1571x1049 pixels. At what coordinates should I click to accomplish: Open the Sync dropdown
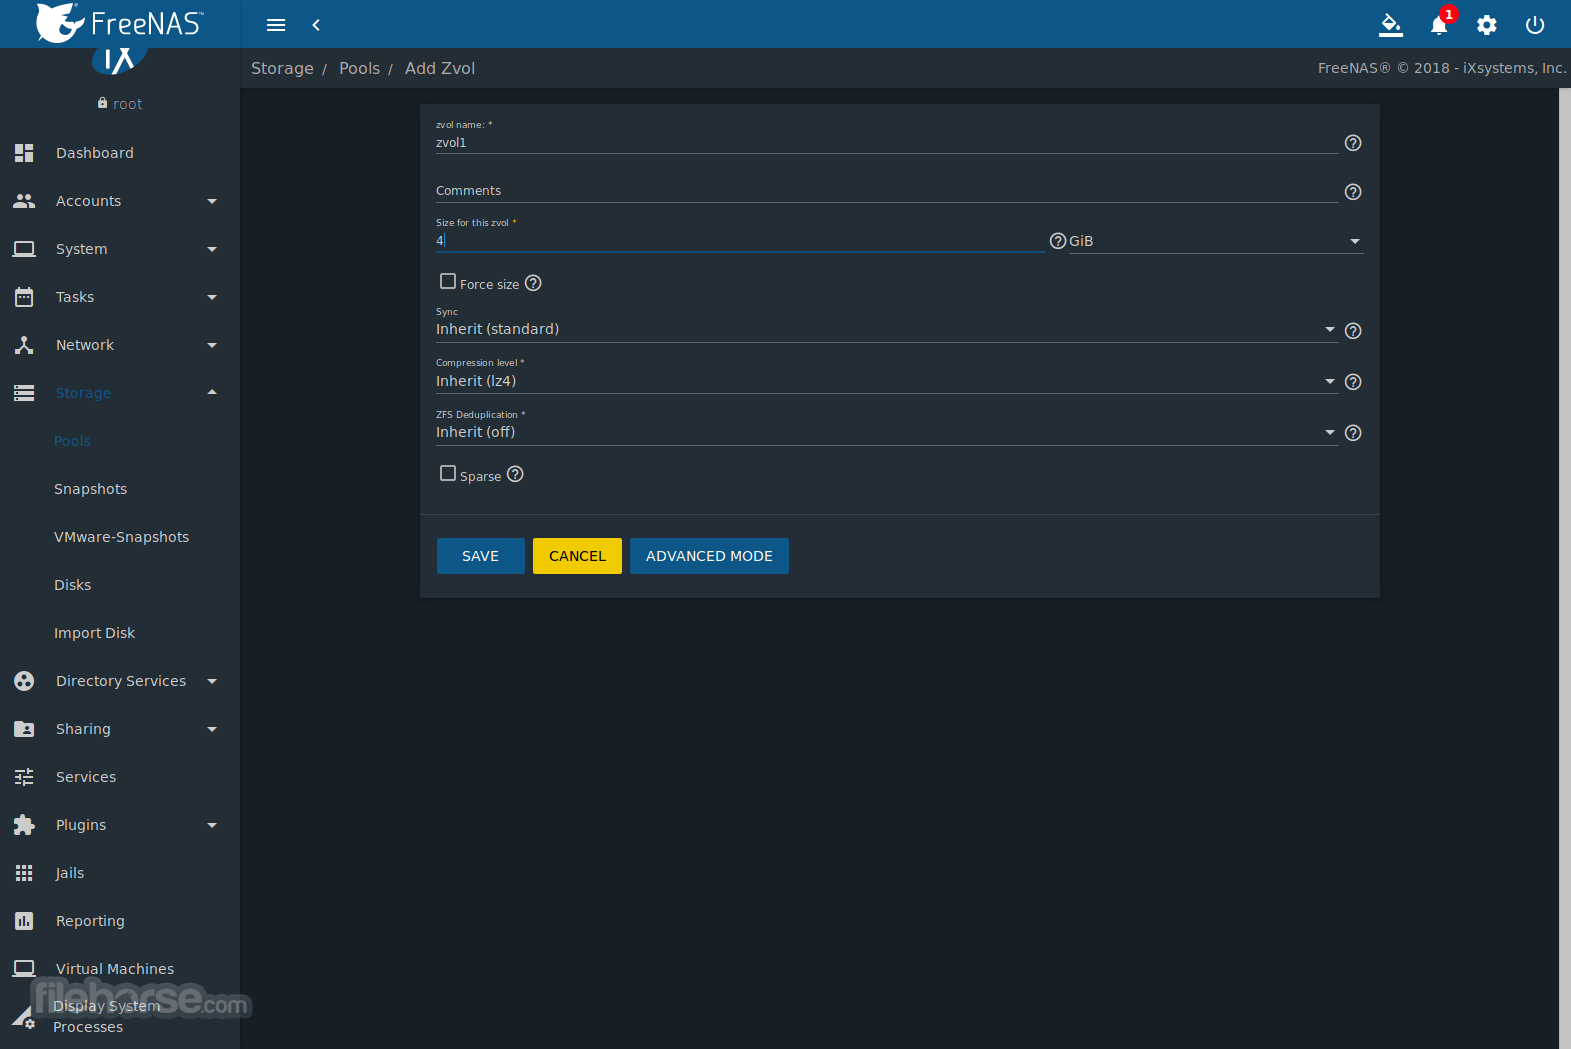coord(886,330)
